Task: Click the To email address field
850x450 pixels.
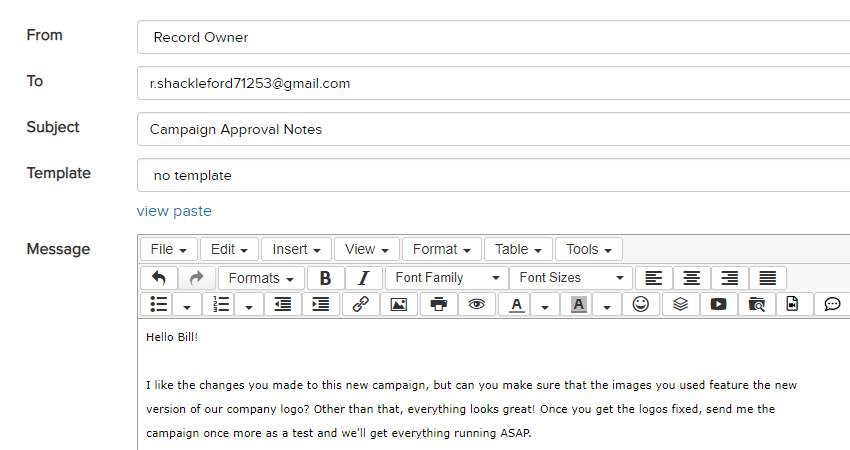Action: coord(493,83)
